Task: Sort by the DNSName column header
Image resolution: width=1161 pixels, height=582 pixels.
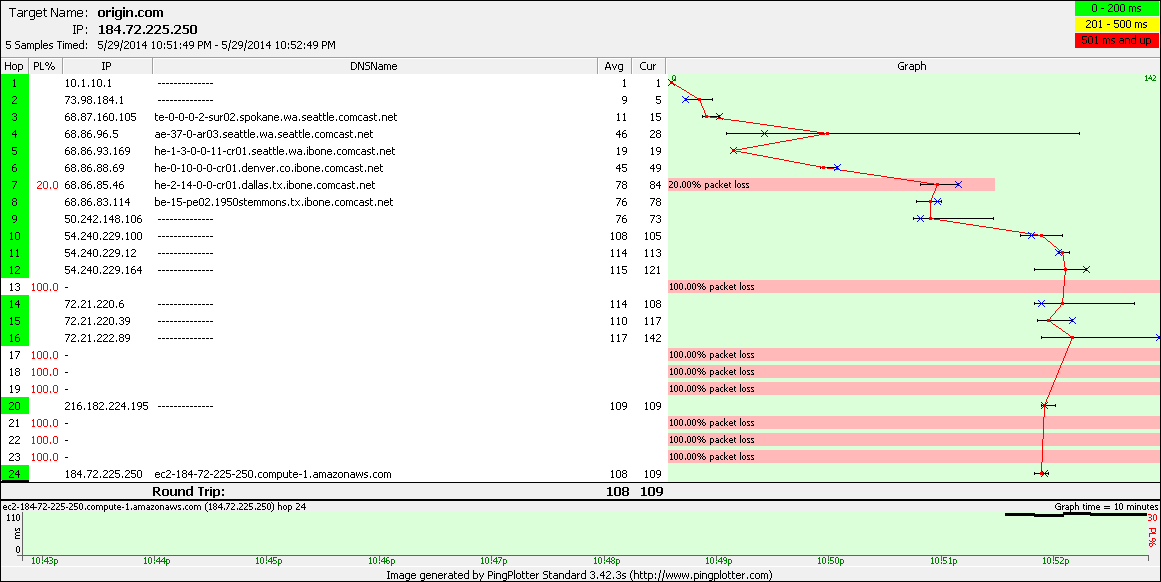Action: tap(375, 66)
